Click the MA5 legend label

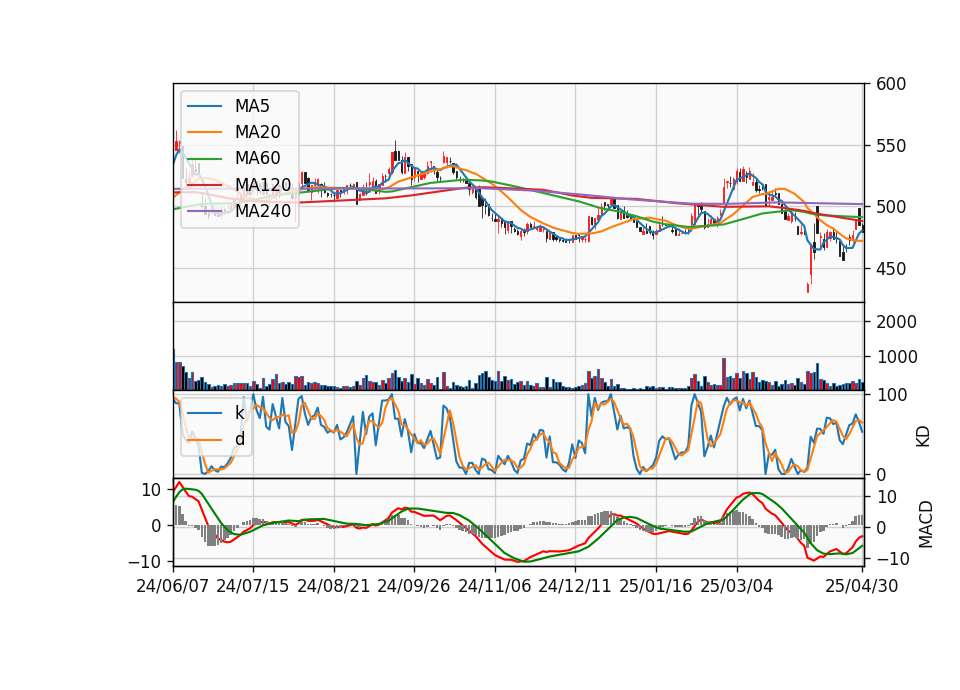pyautogui.click(x=252, y=106)
